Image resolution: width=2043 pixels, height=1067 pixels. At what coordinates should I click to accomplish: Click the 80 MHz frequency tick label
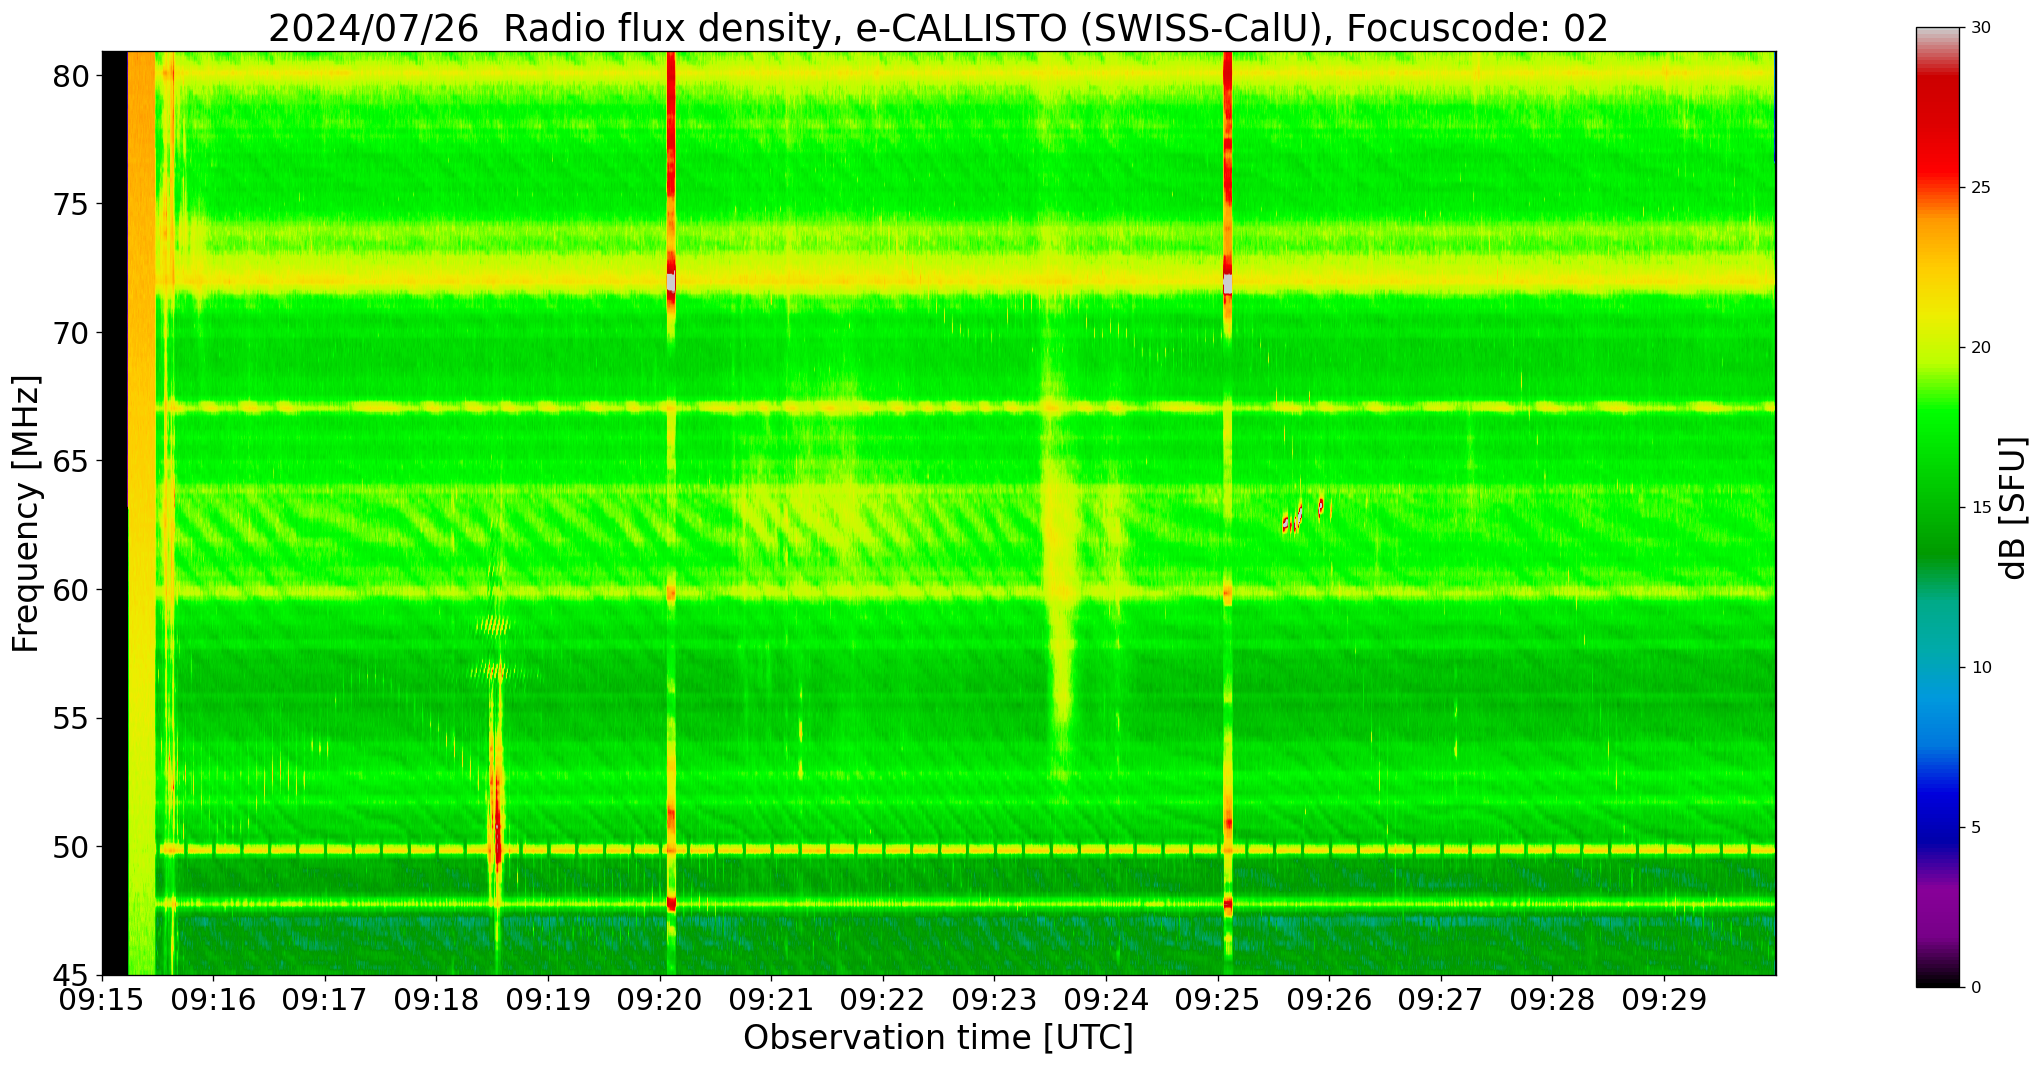pos(71,75)
